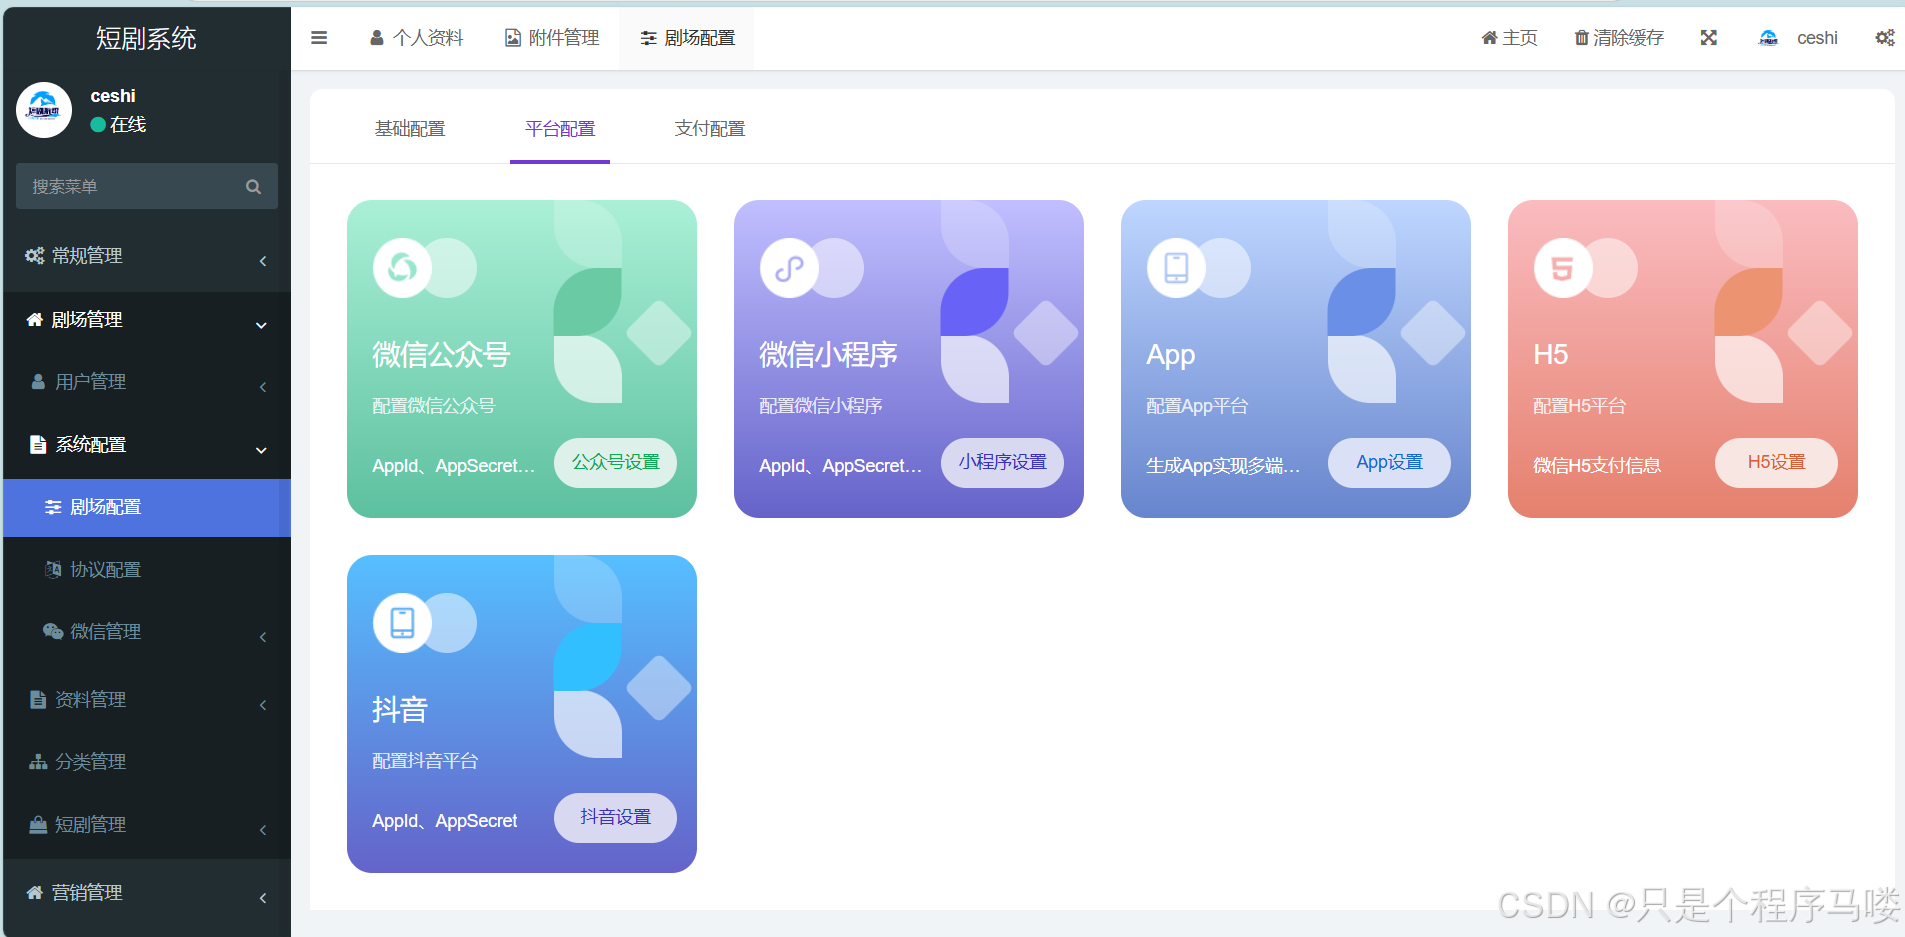Switch to the 基础配置 tab

410,129
